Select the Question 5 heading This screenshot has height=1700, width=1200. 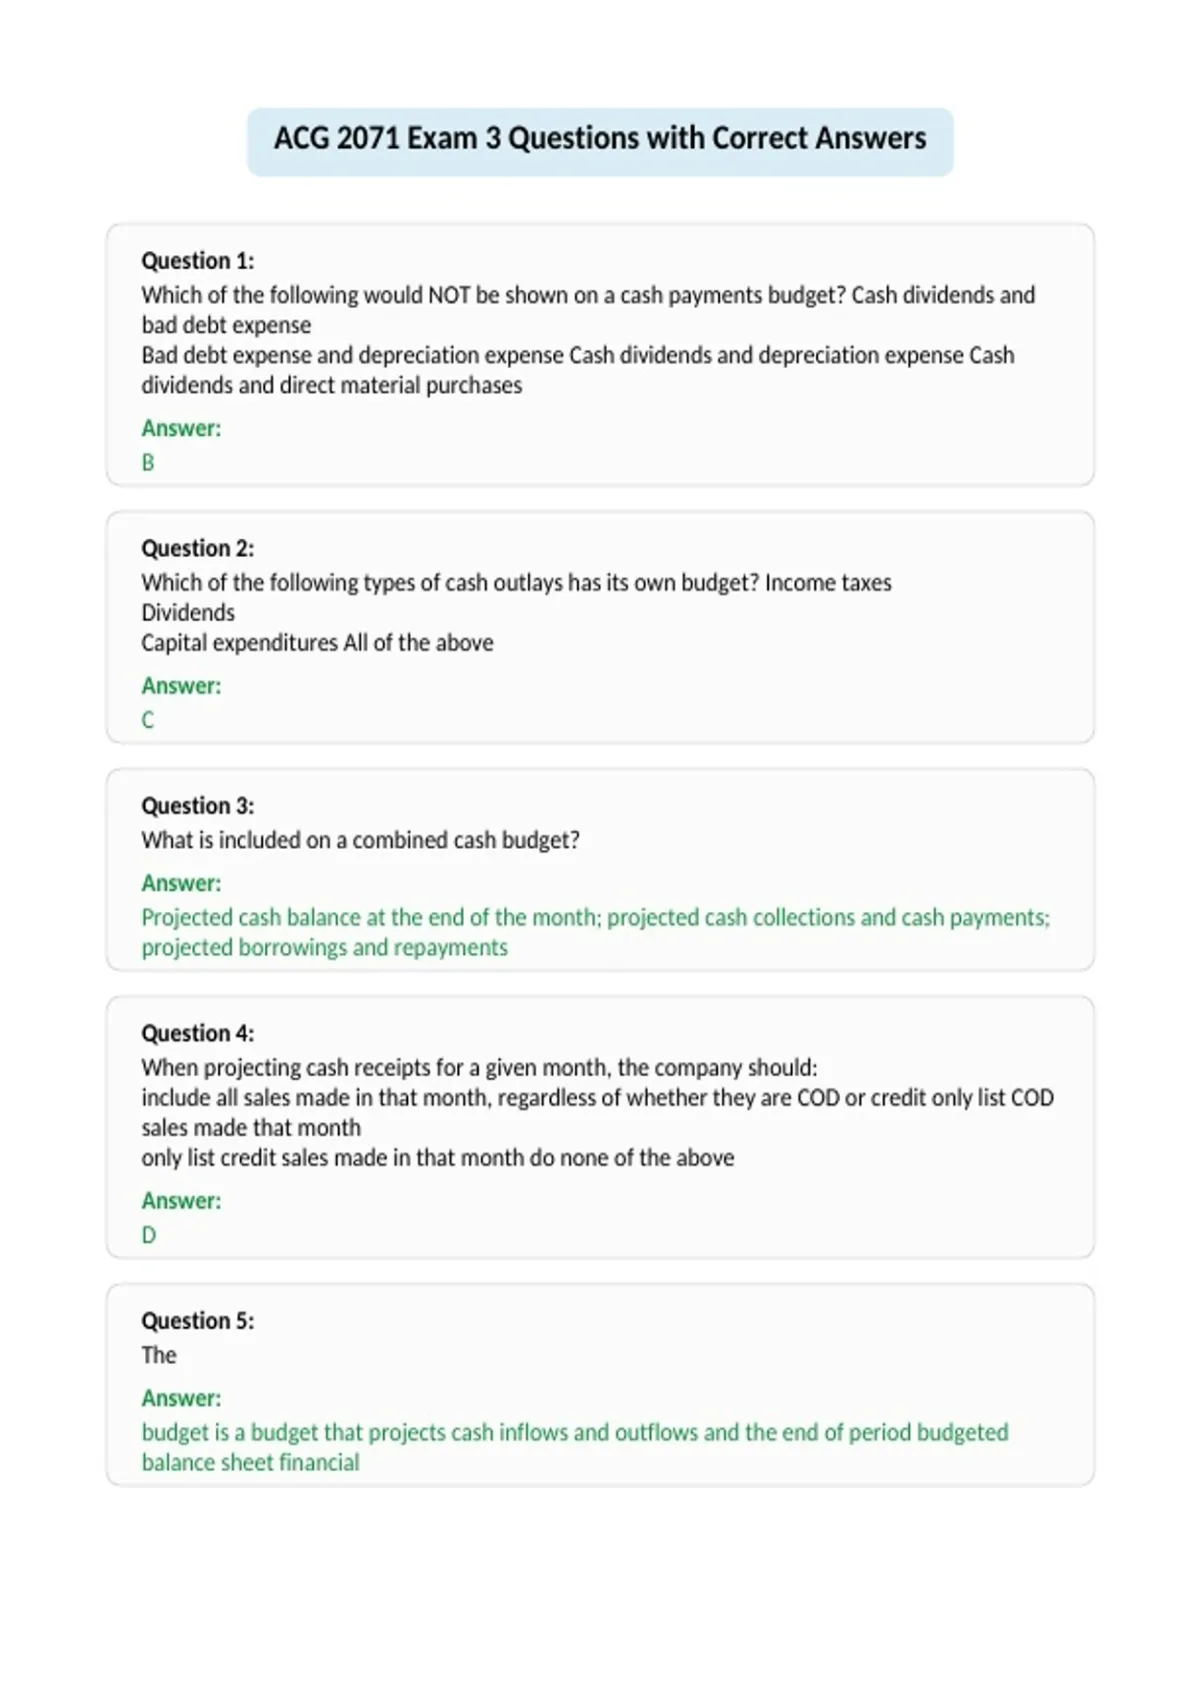click(198, 1321)
